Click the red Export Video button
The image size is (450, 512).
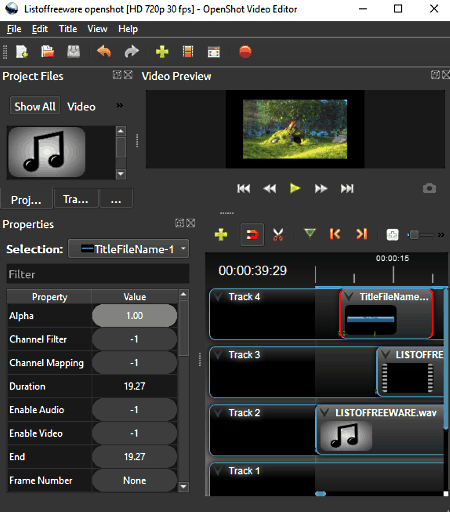(x=245, y=52)
